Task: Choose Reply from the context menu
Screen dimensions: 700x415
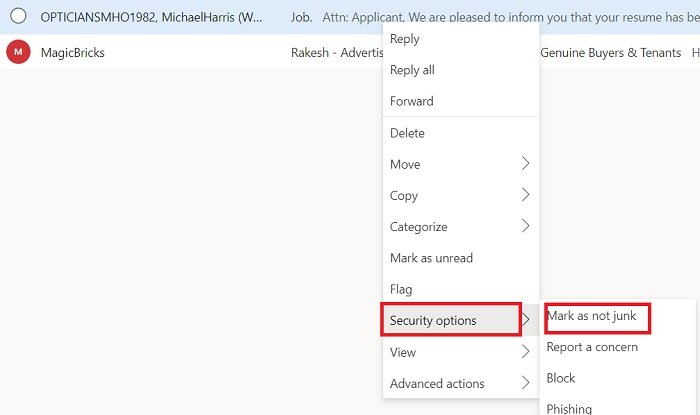Action: click(405, 39)
